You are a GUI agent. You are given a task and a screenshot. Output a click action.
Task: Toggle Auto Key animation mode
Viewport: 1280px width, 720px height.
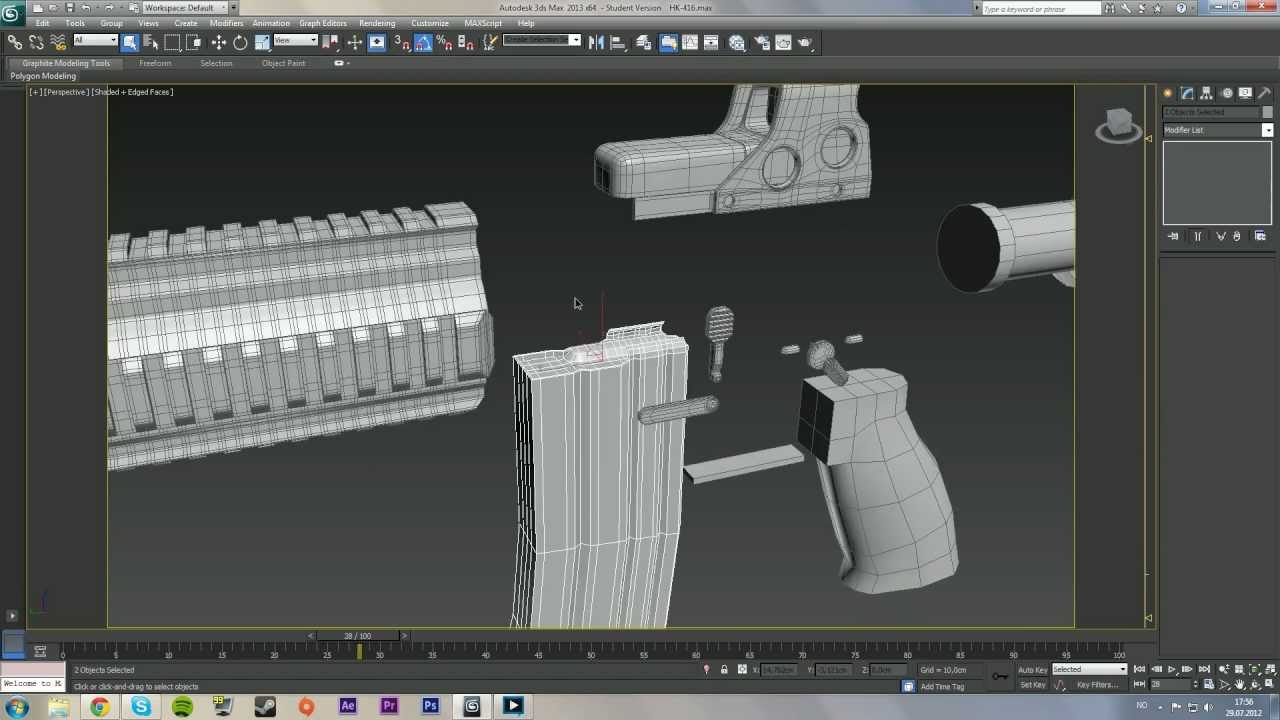click(x=1032, y=670)
